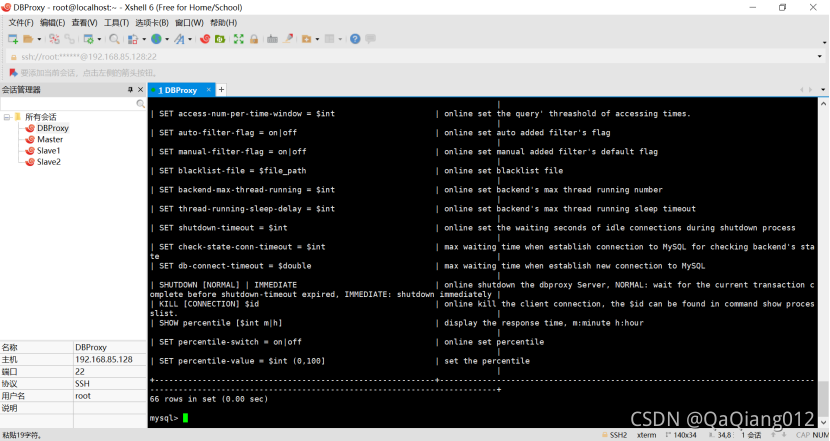Click the root username value

pos(83,396)
